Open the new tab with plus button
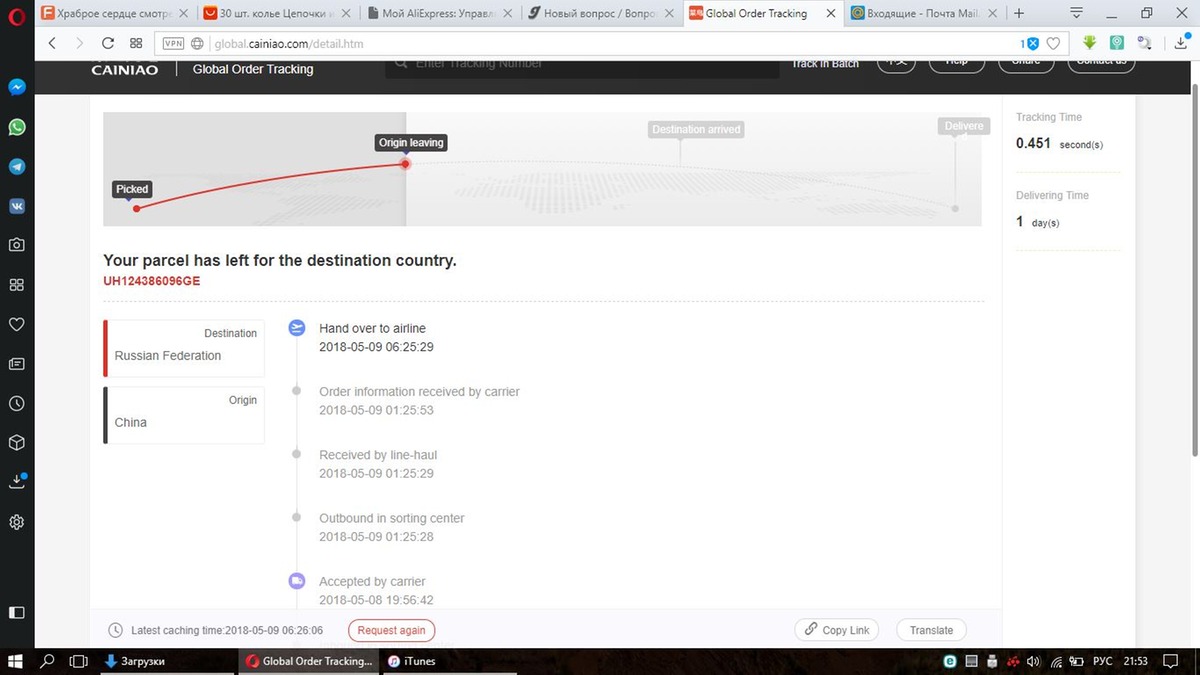 click(1019, 14)
